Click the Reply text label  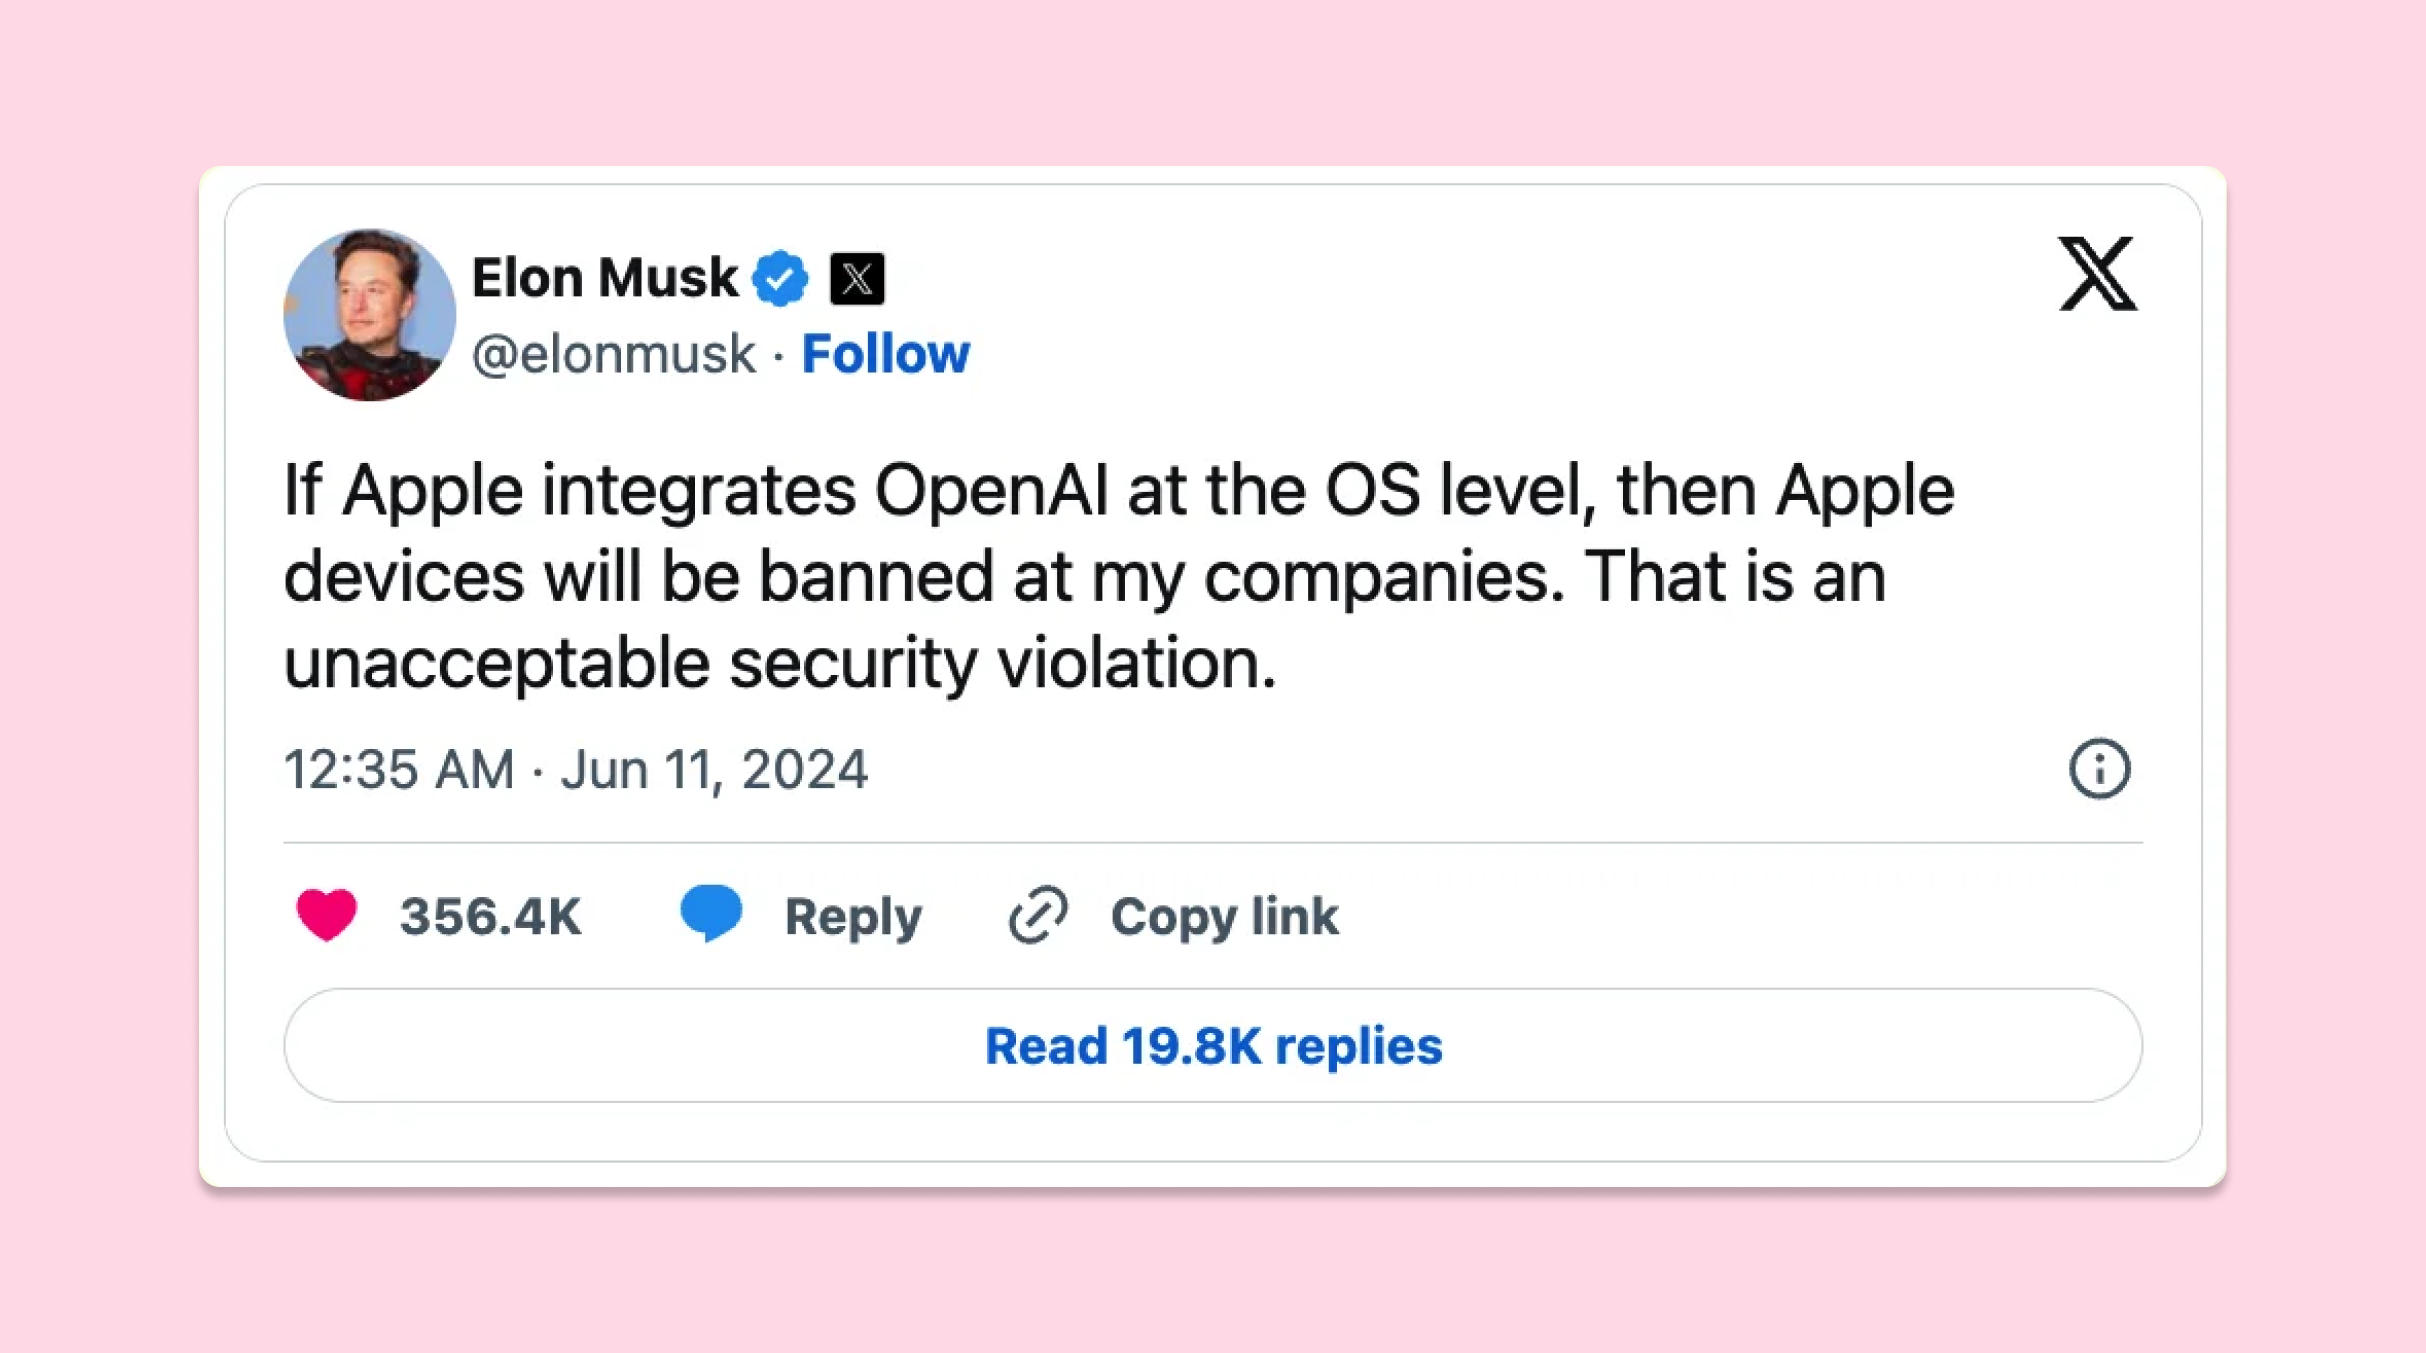point(853,916)
